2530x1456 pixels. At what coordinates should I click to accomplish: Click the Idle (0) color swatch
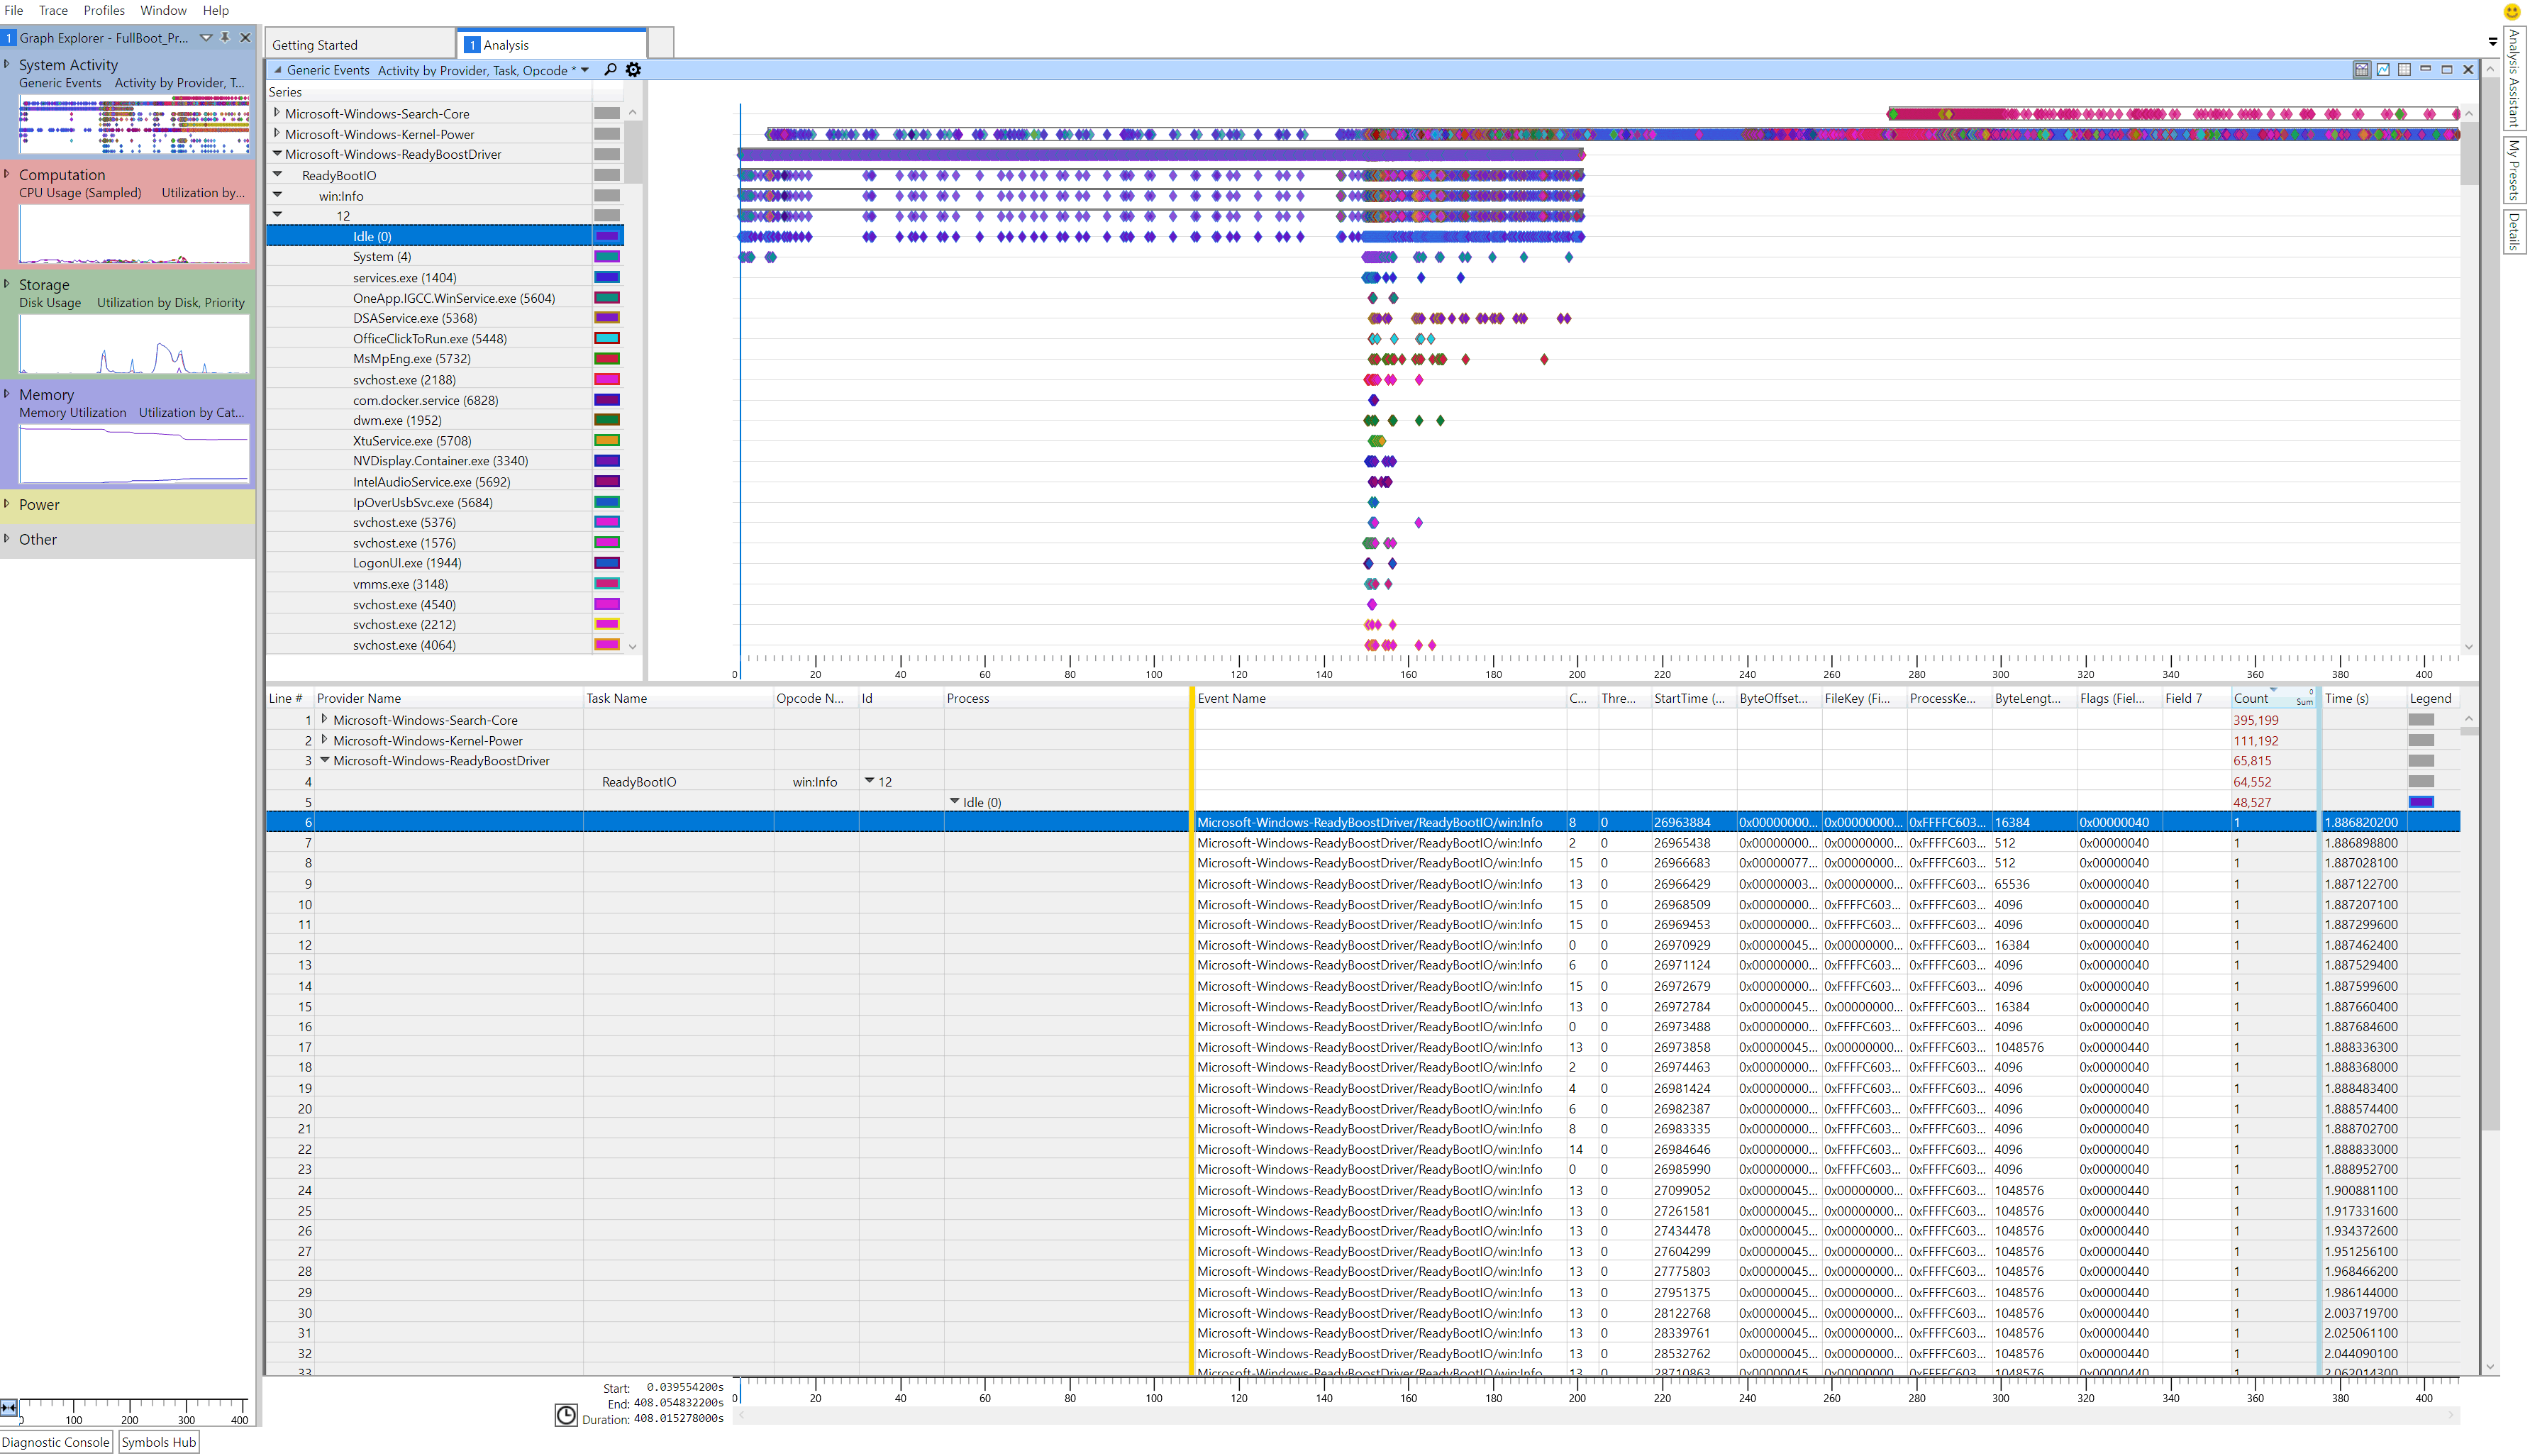[607, 236]
